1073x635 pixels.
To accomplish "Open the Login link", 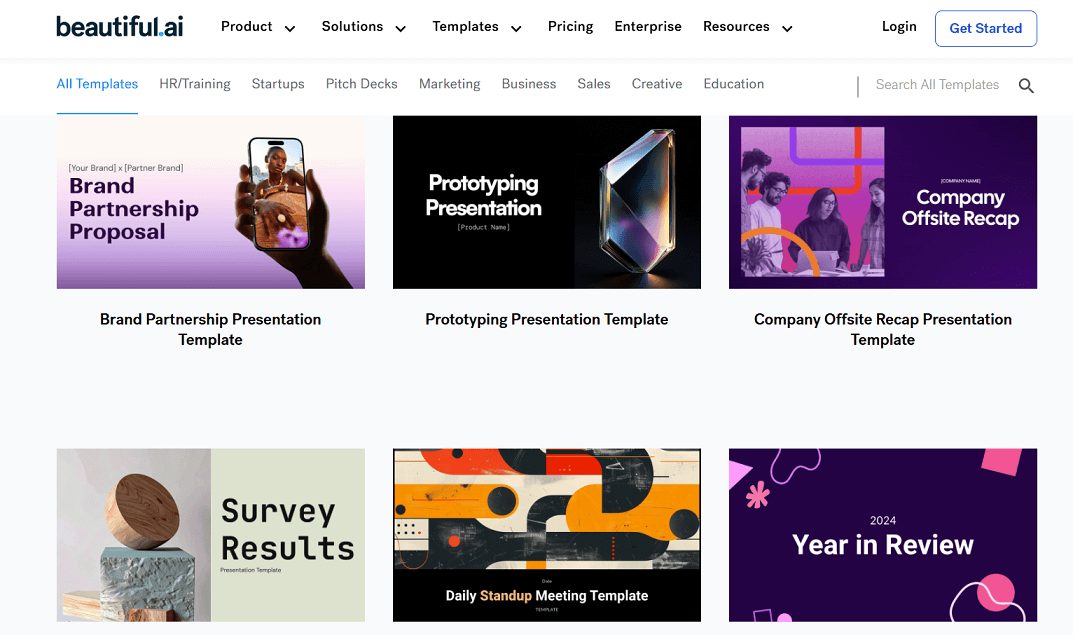I will click(x=899, y=27).
